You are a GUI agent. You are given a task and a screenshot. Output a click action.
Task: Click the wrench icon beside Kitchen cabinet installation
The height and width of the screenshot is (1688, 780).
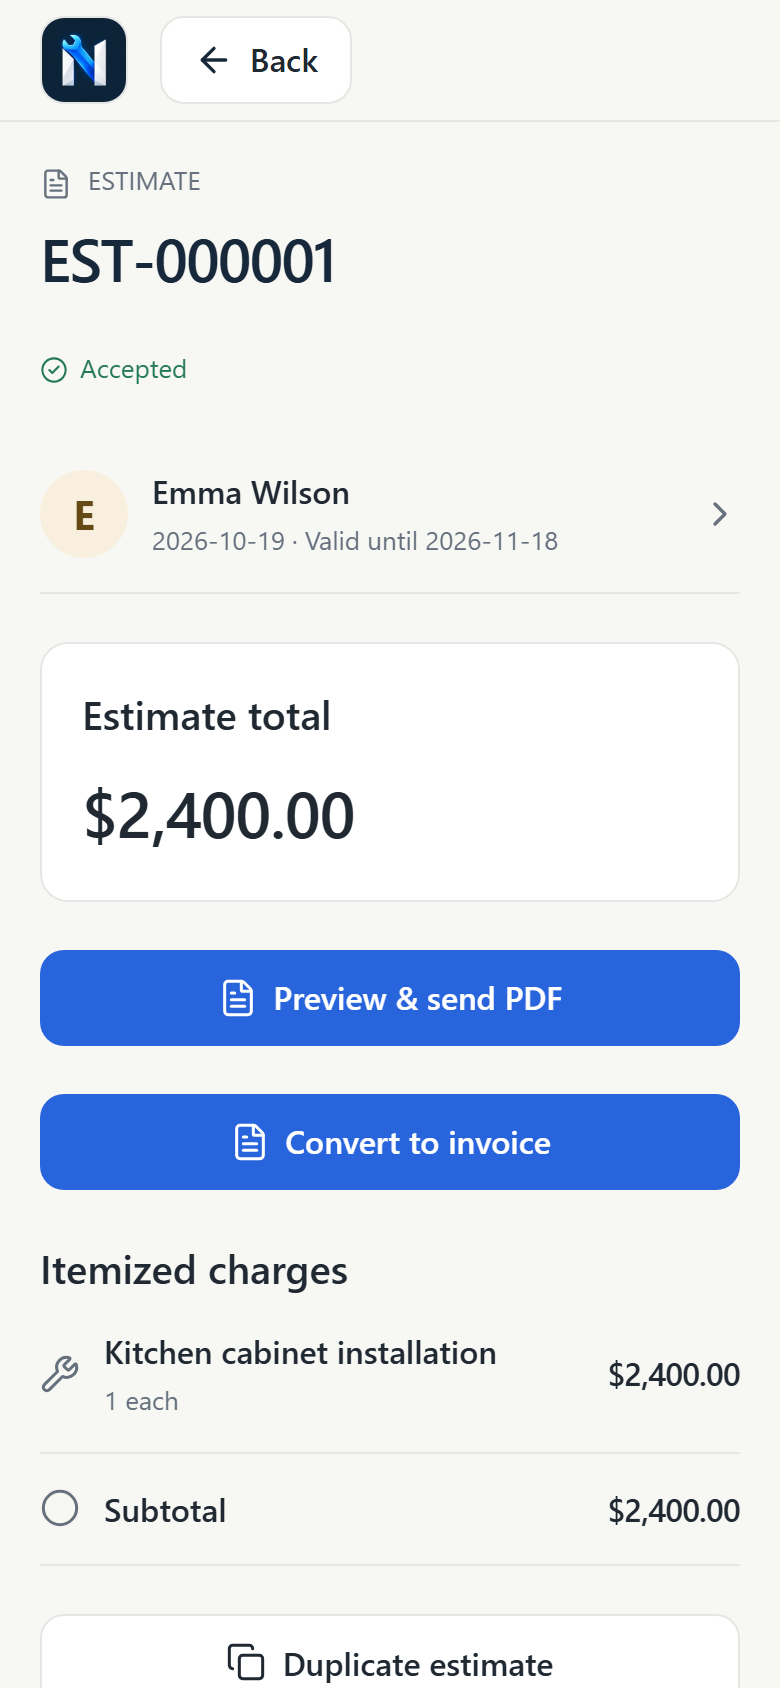pyautogui.click(x=60, y=1374)
